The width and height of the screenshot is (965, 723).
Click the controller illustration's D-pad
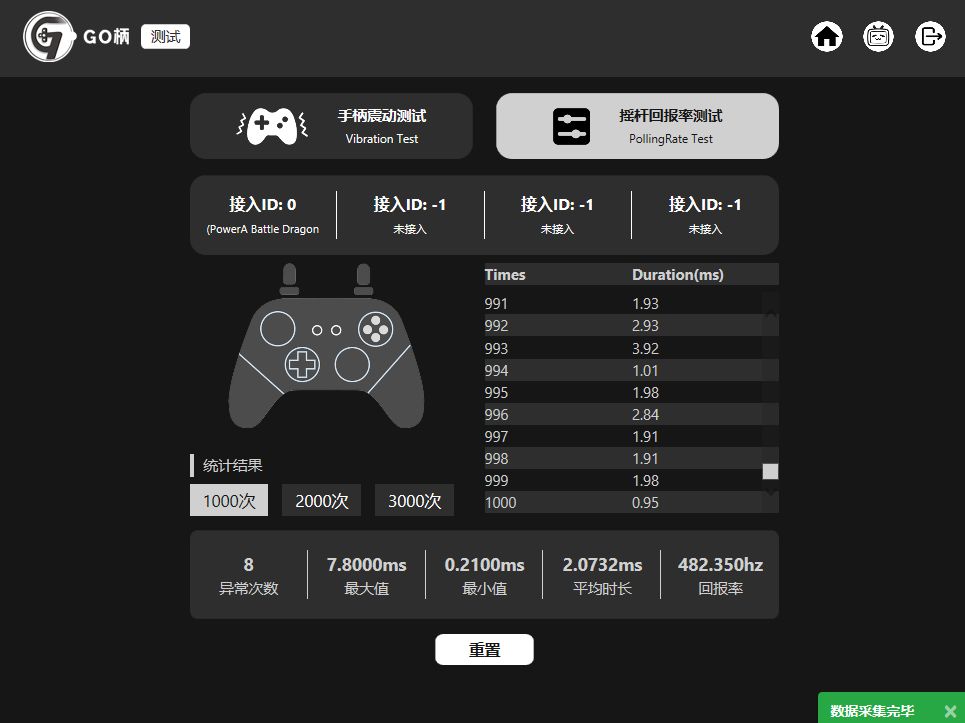tap(302, 364)
